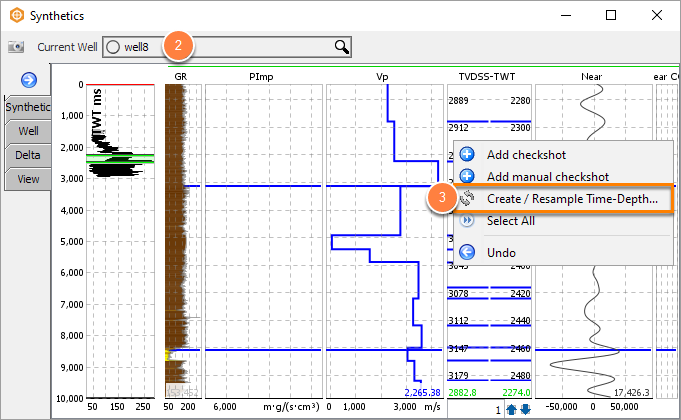Select Create / Resample Time-Depth menu entry

[563, 198]
